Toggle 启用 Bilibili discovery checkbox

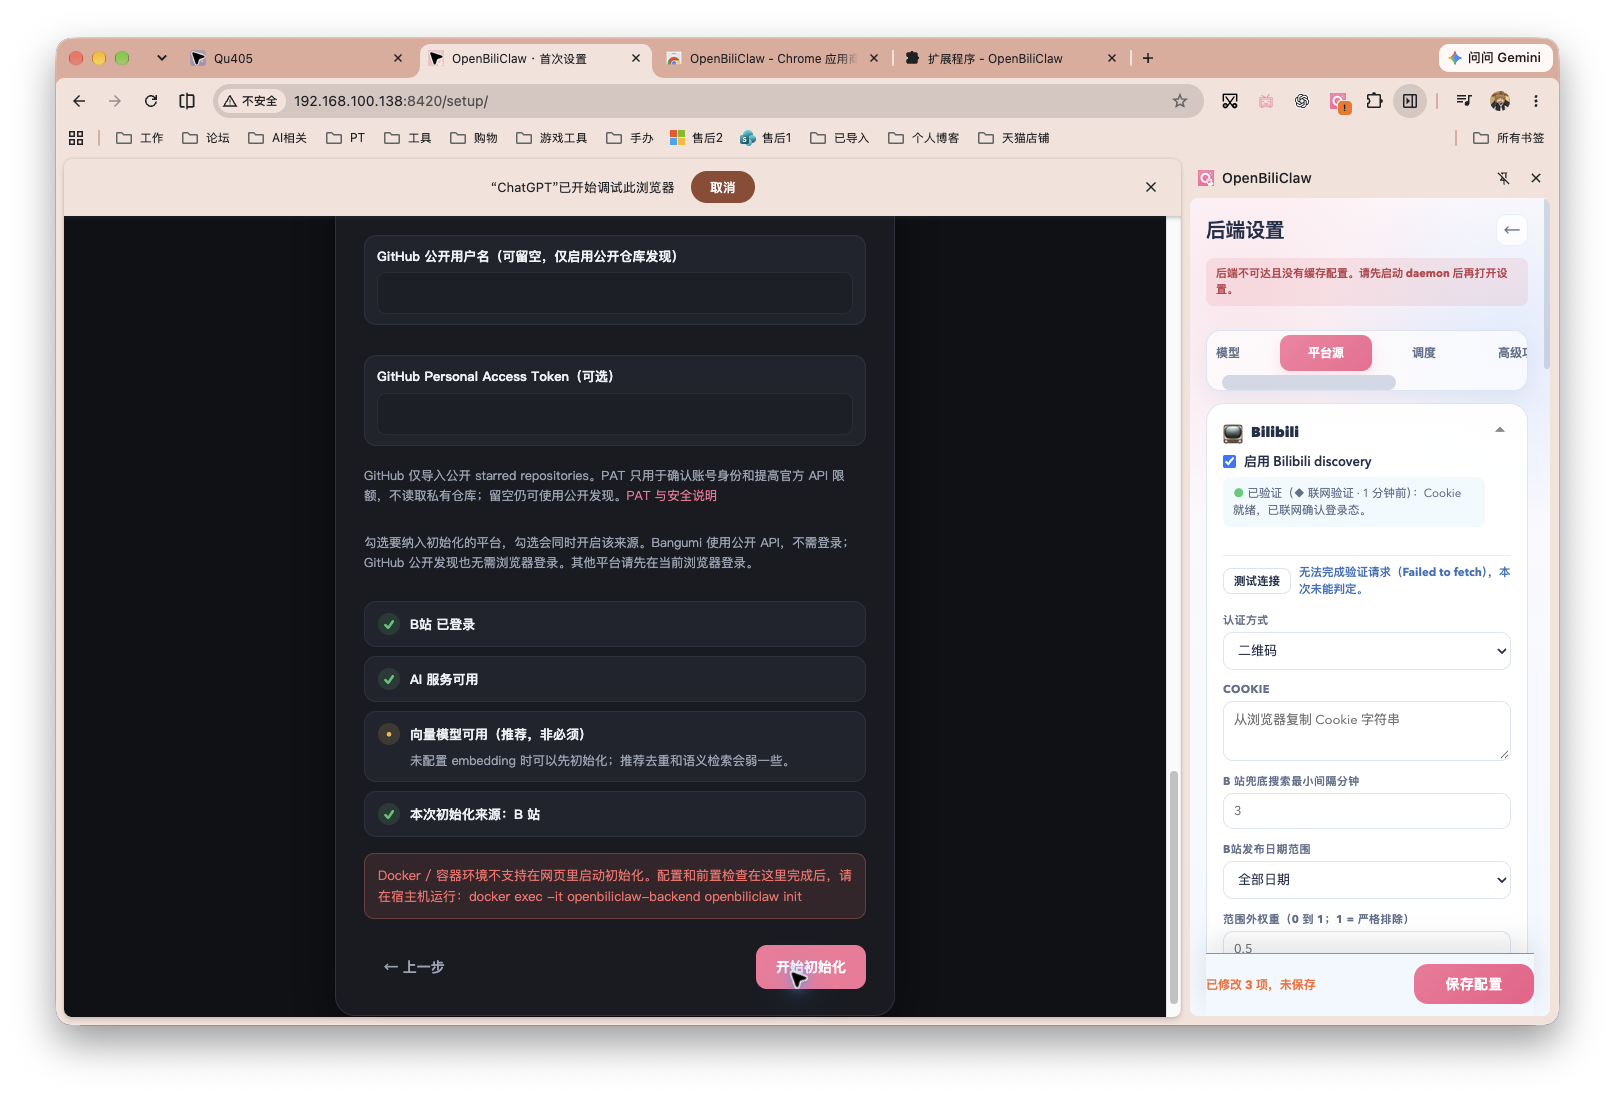(x=1229, y=461)
